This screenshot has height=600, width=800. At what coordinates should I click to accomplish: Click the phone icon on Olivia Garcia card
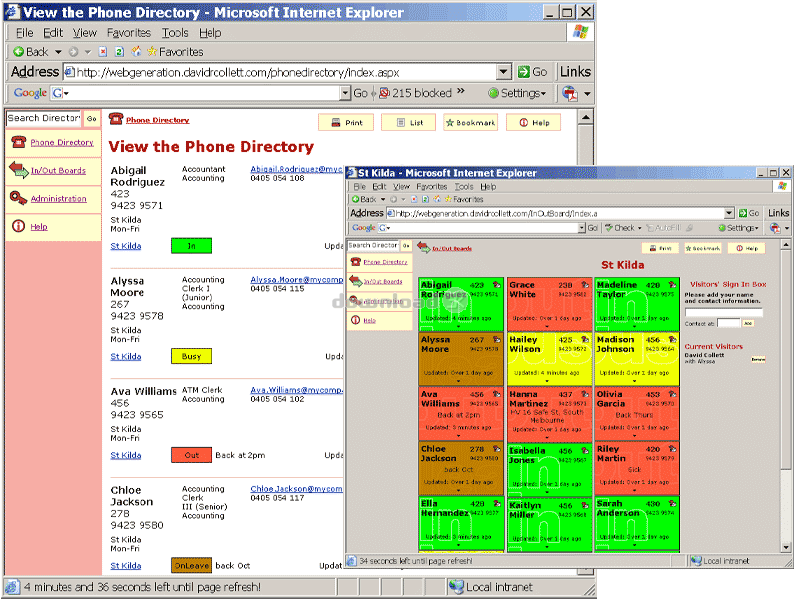[x=672, y=394]
